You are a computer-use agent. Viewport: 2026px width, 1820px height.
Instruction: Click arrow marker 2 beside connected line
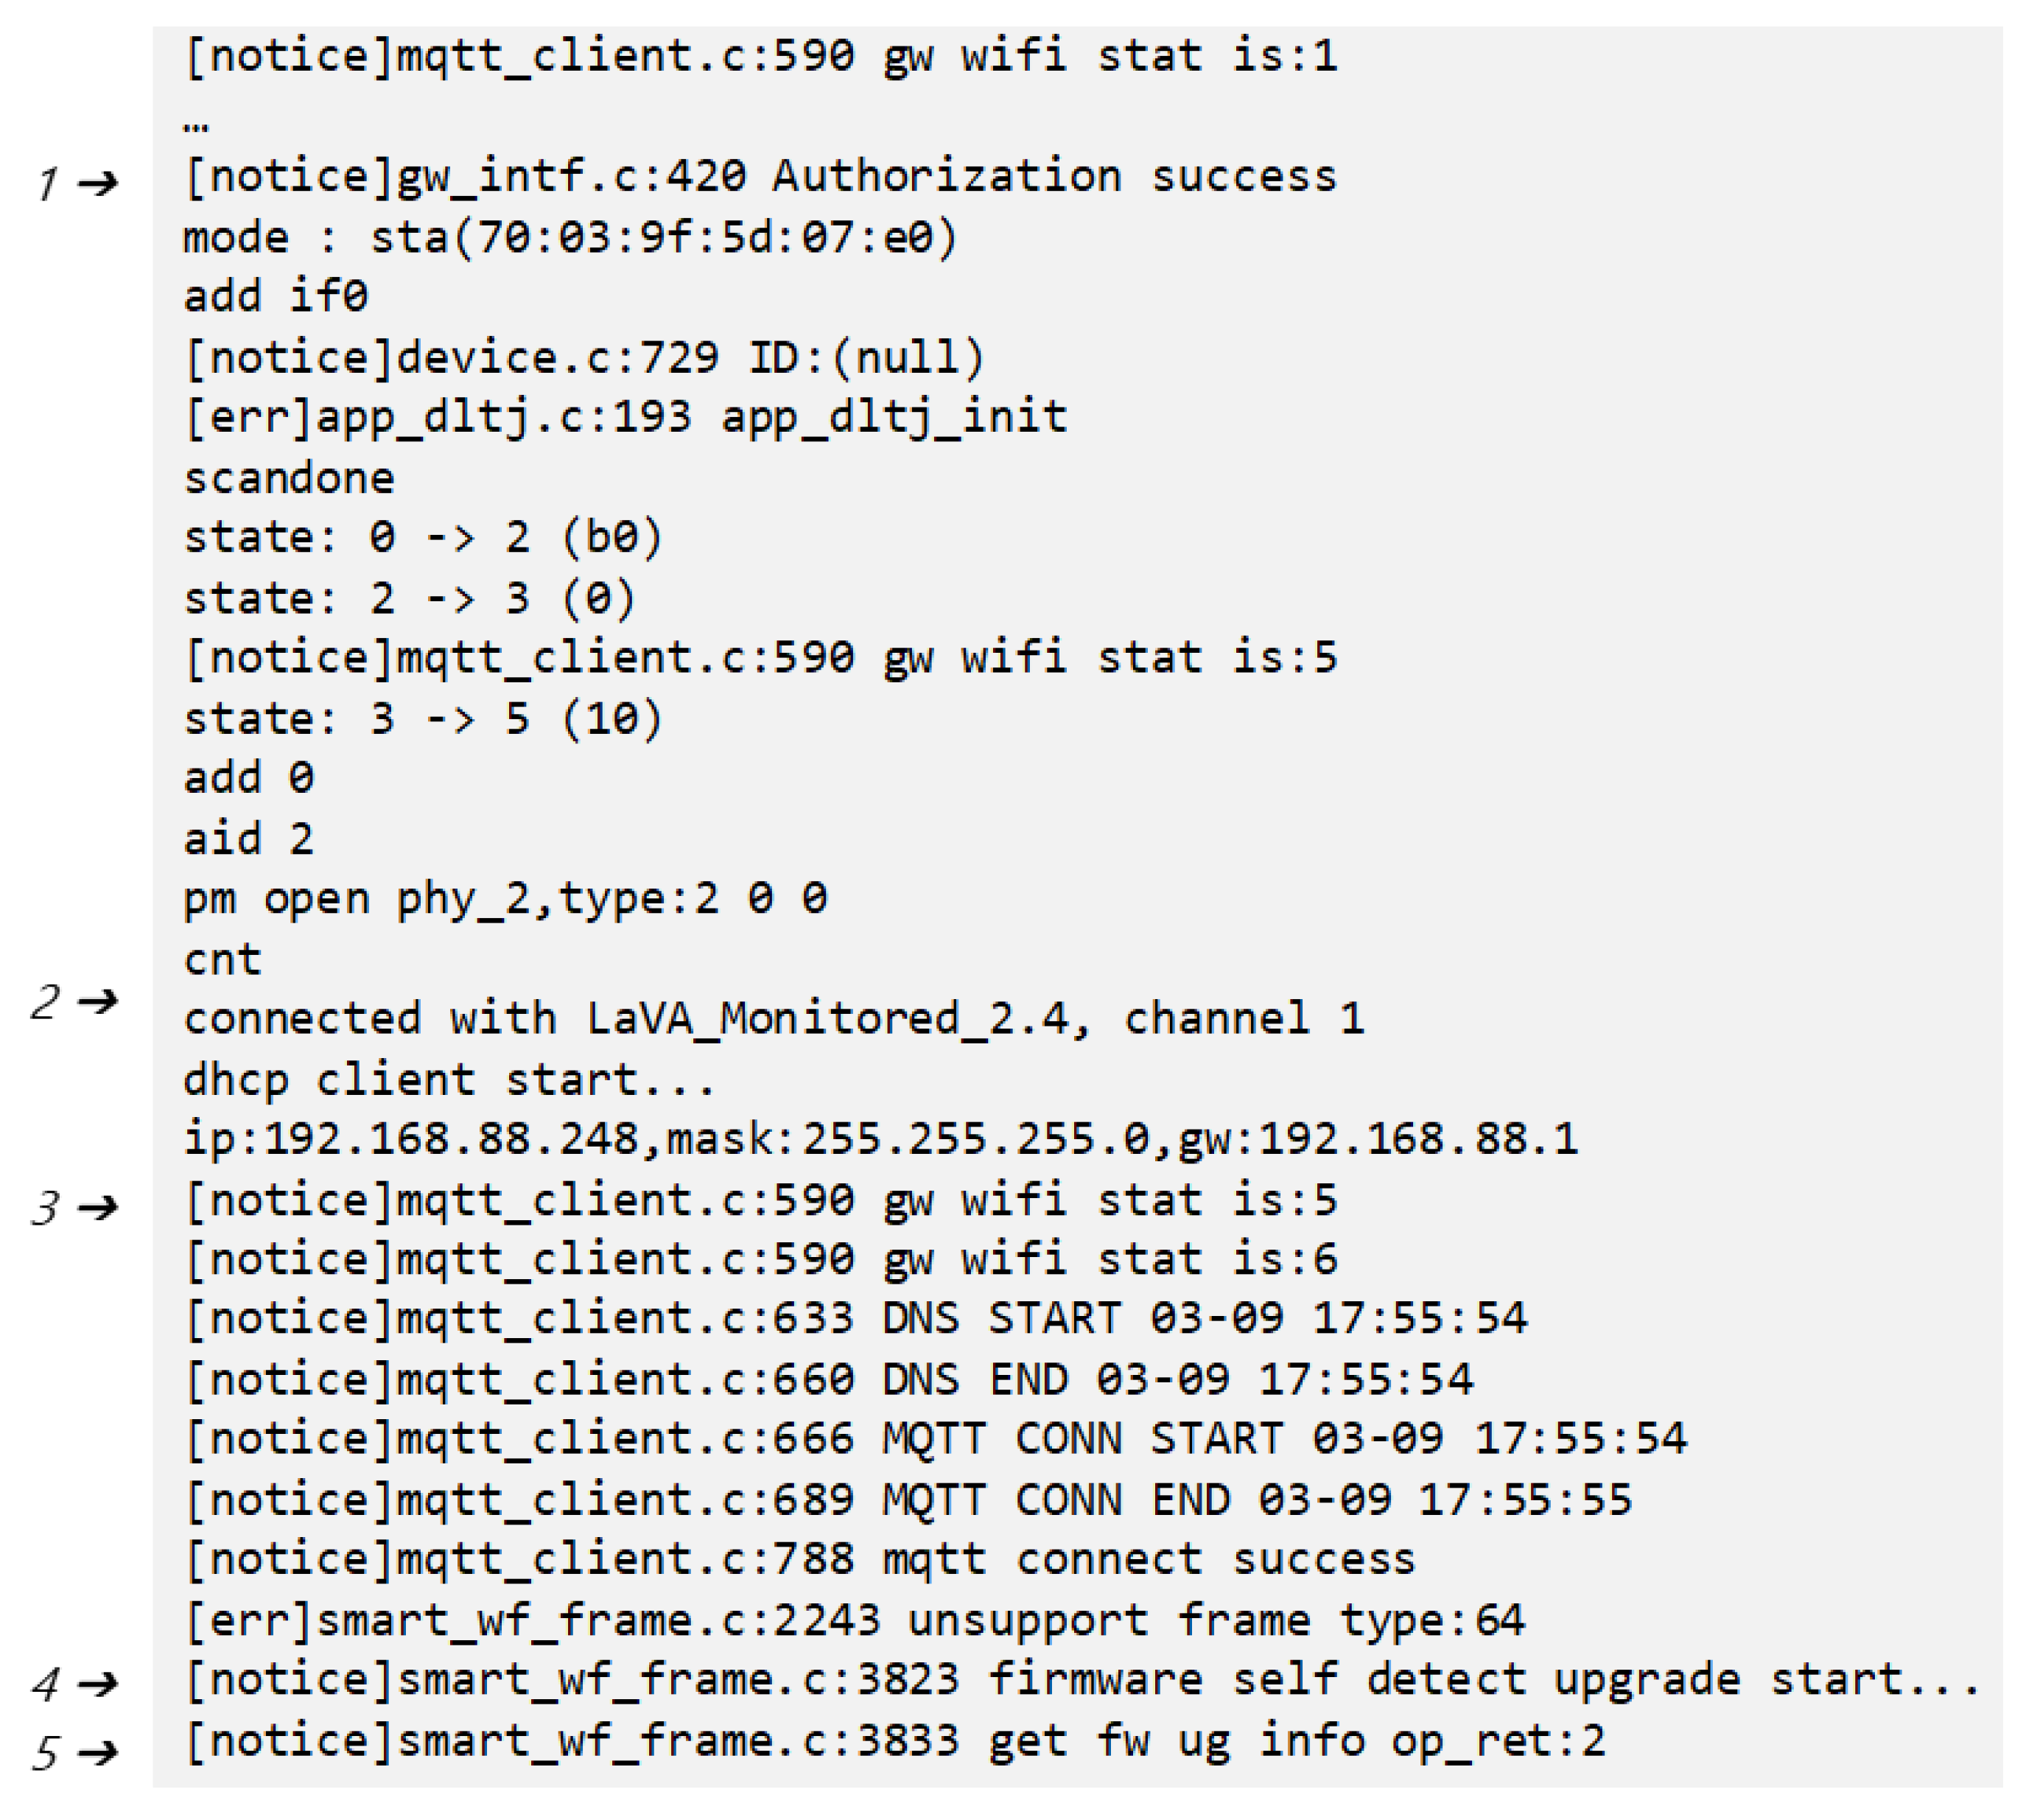click(99, 1000)
